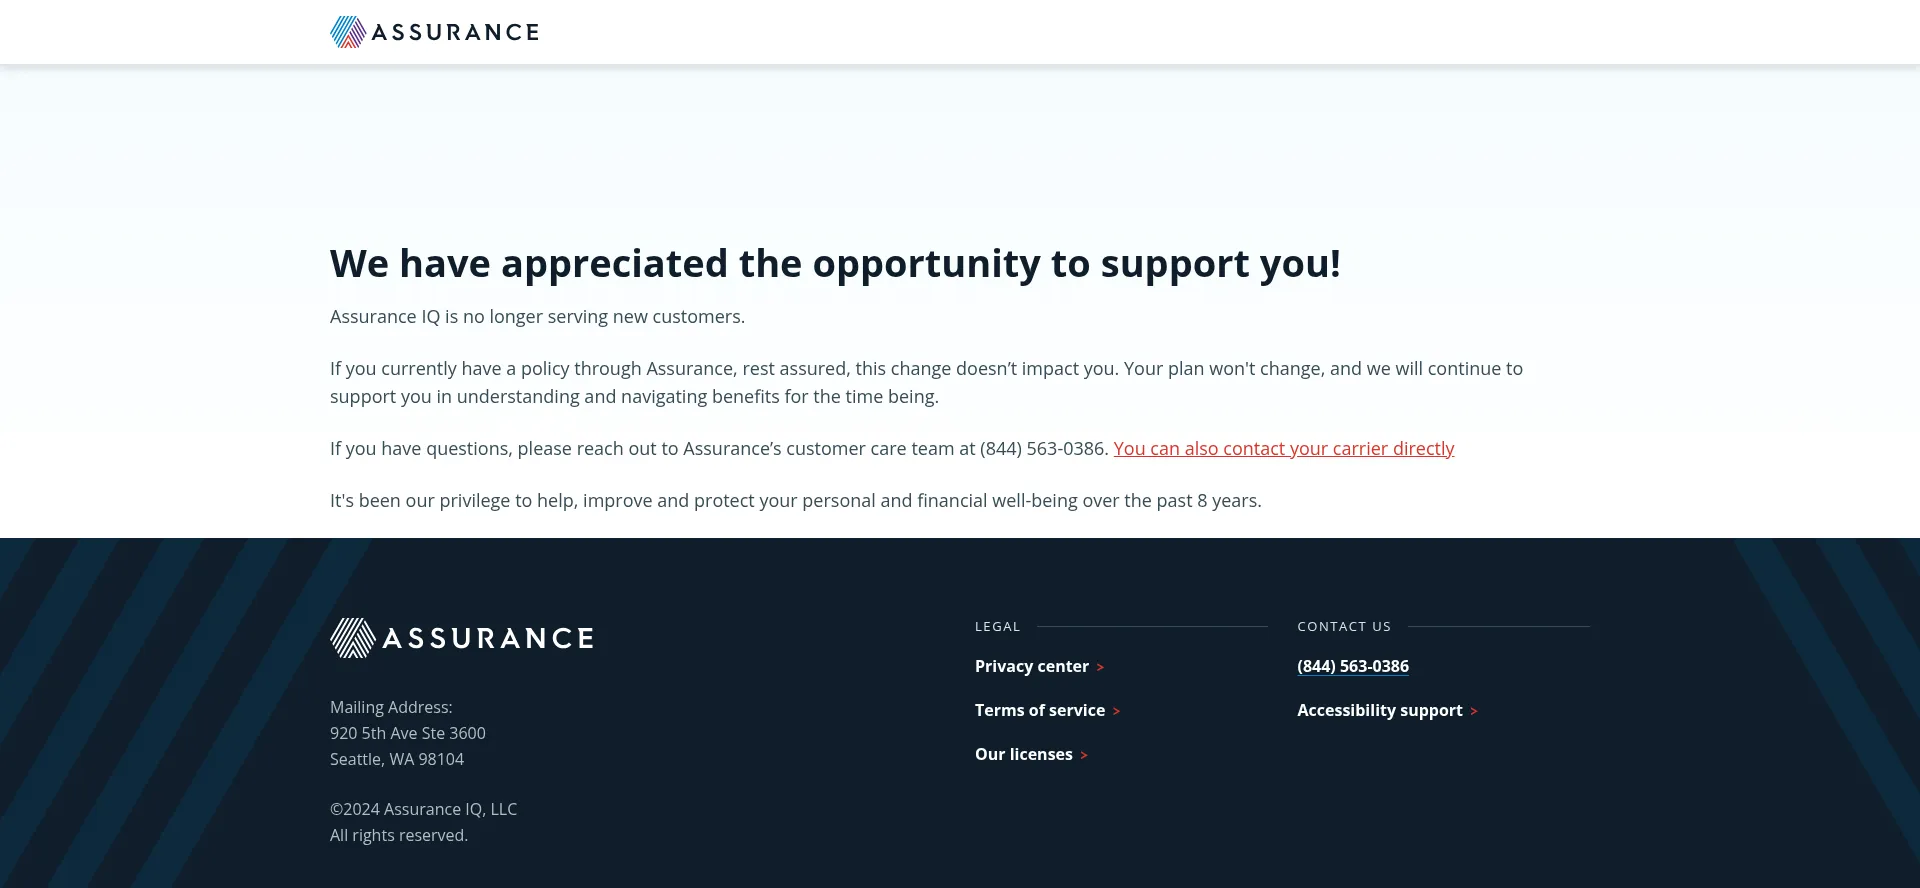Image resolution: width=1920 pixels, height=888 pixels.
Task: Click the customer care phone number in paragraph
Action: pos(1042,449)
